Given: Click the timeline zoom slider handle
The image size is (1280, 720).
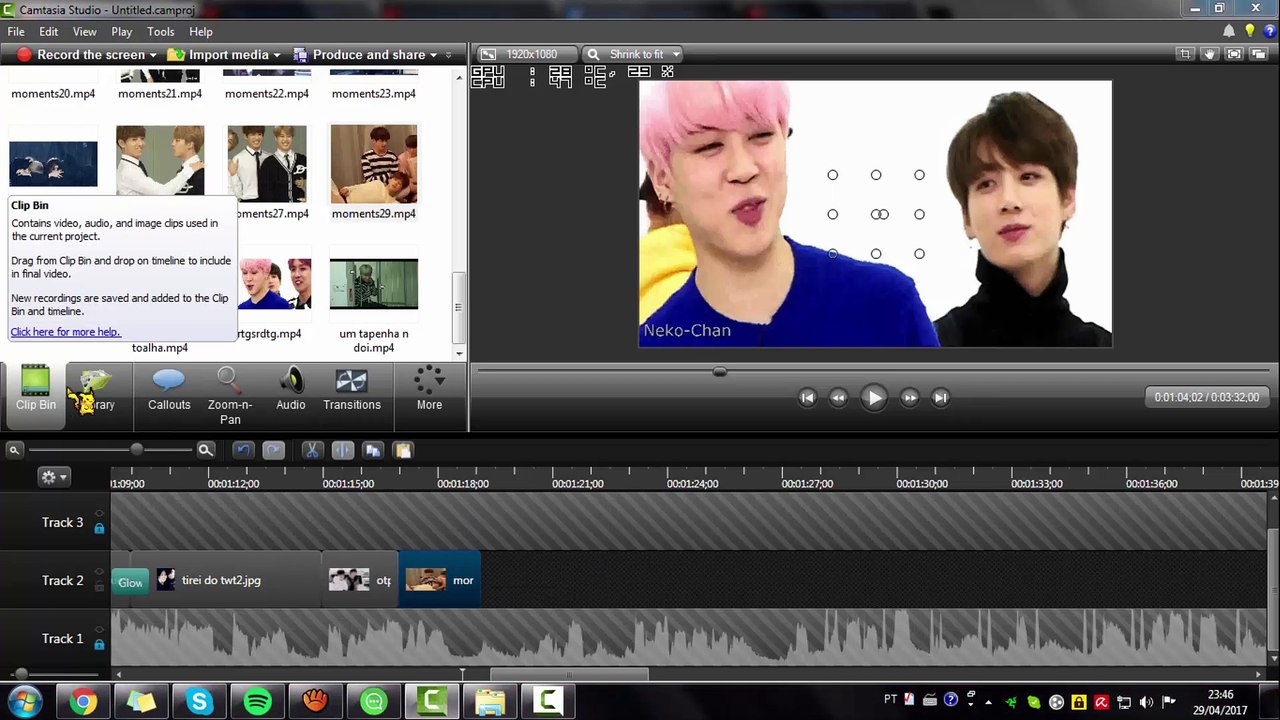Looking at the screenshot, I should tap(136, 450).
